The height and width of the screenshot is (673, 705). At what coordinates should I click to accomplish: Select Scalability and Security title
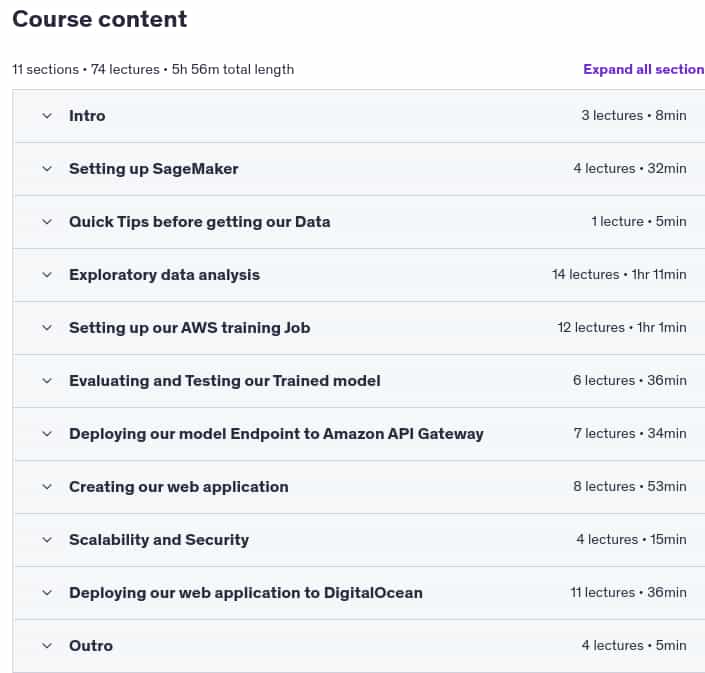click(x=159, y=540)
